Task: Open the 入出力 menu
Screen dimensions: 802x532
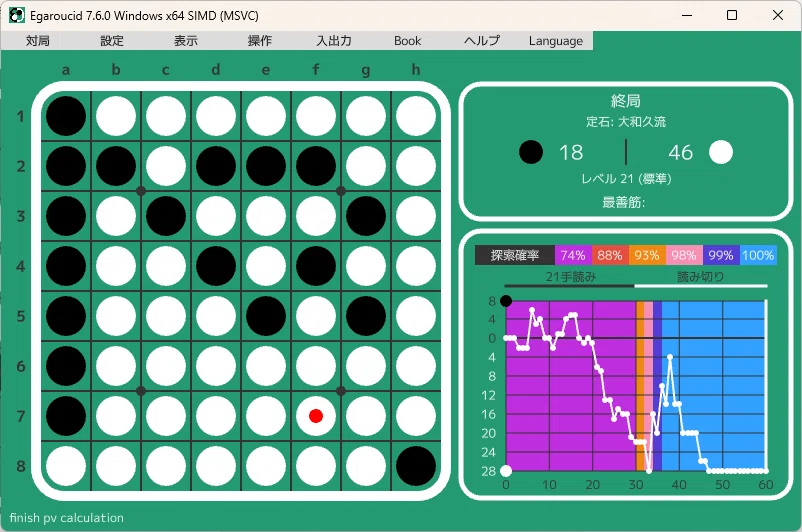Action: (334, 41)
